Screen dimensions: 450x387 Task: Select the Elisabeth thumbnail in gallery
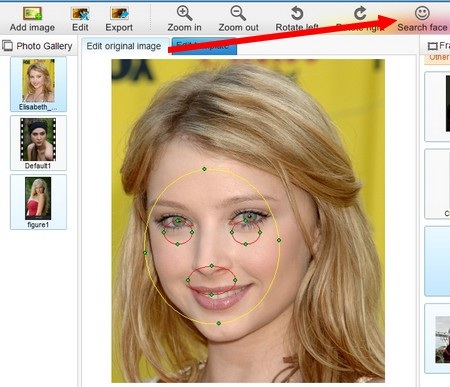pos(38,81)
